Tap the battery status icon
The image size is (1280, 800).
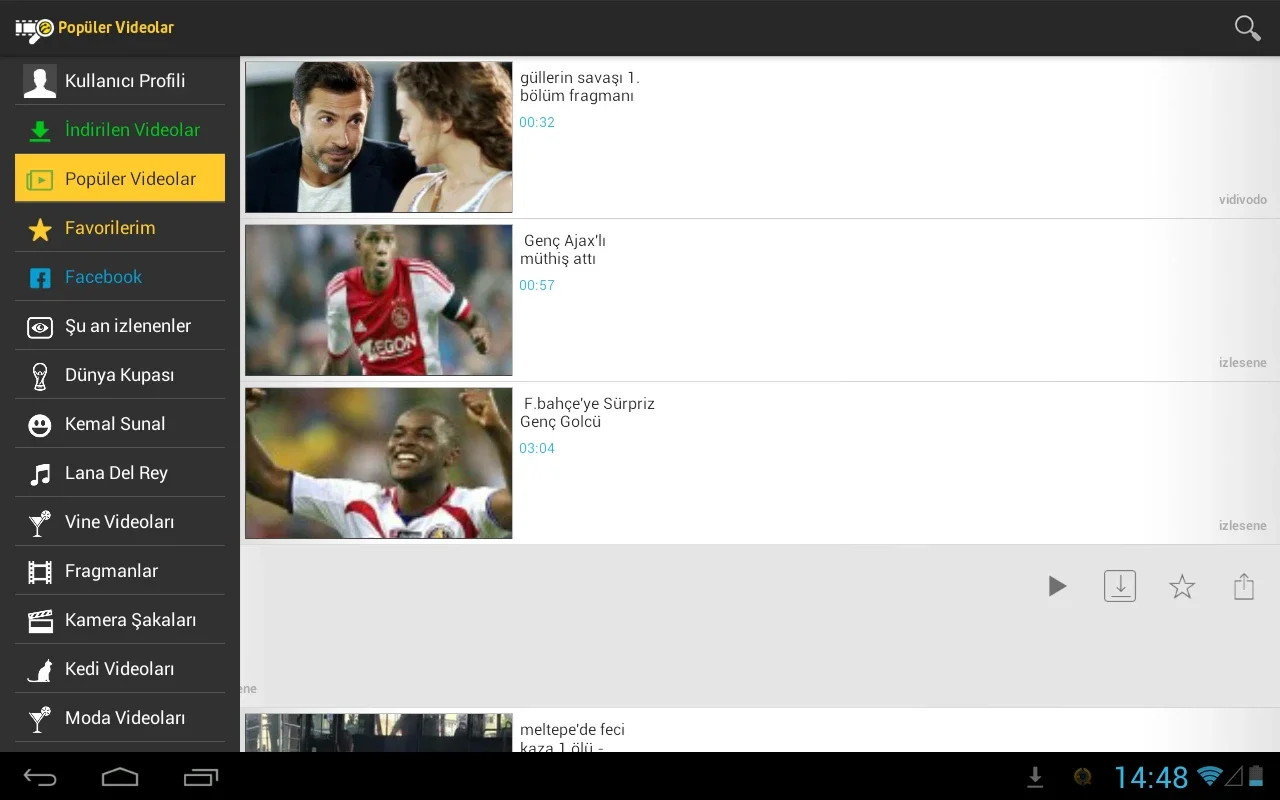pos(1257,776)
